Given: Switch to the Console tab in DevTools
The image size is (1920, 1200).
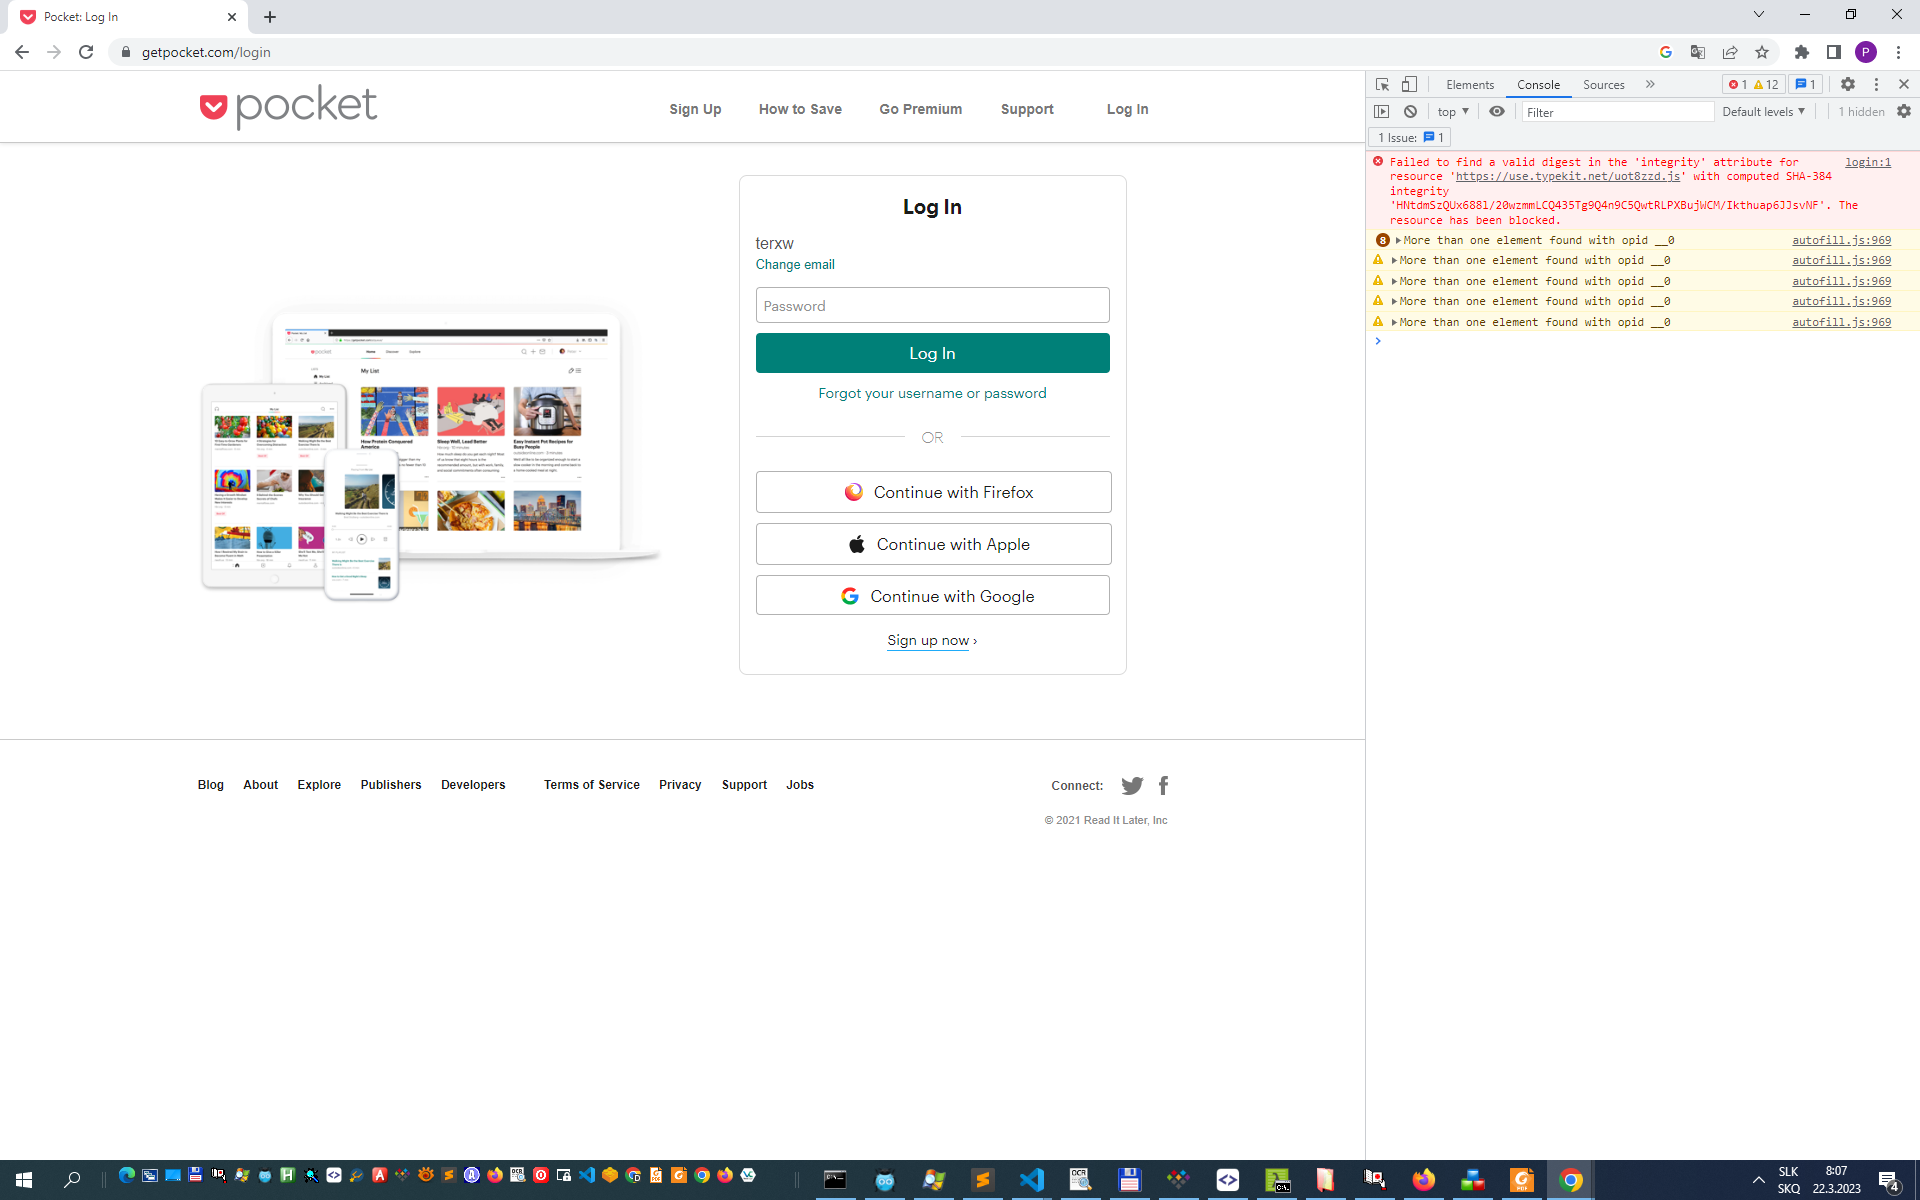Looking at the screenshot, I should pyautogui.click(x=1538, y=85).
